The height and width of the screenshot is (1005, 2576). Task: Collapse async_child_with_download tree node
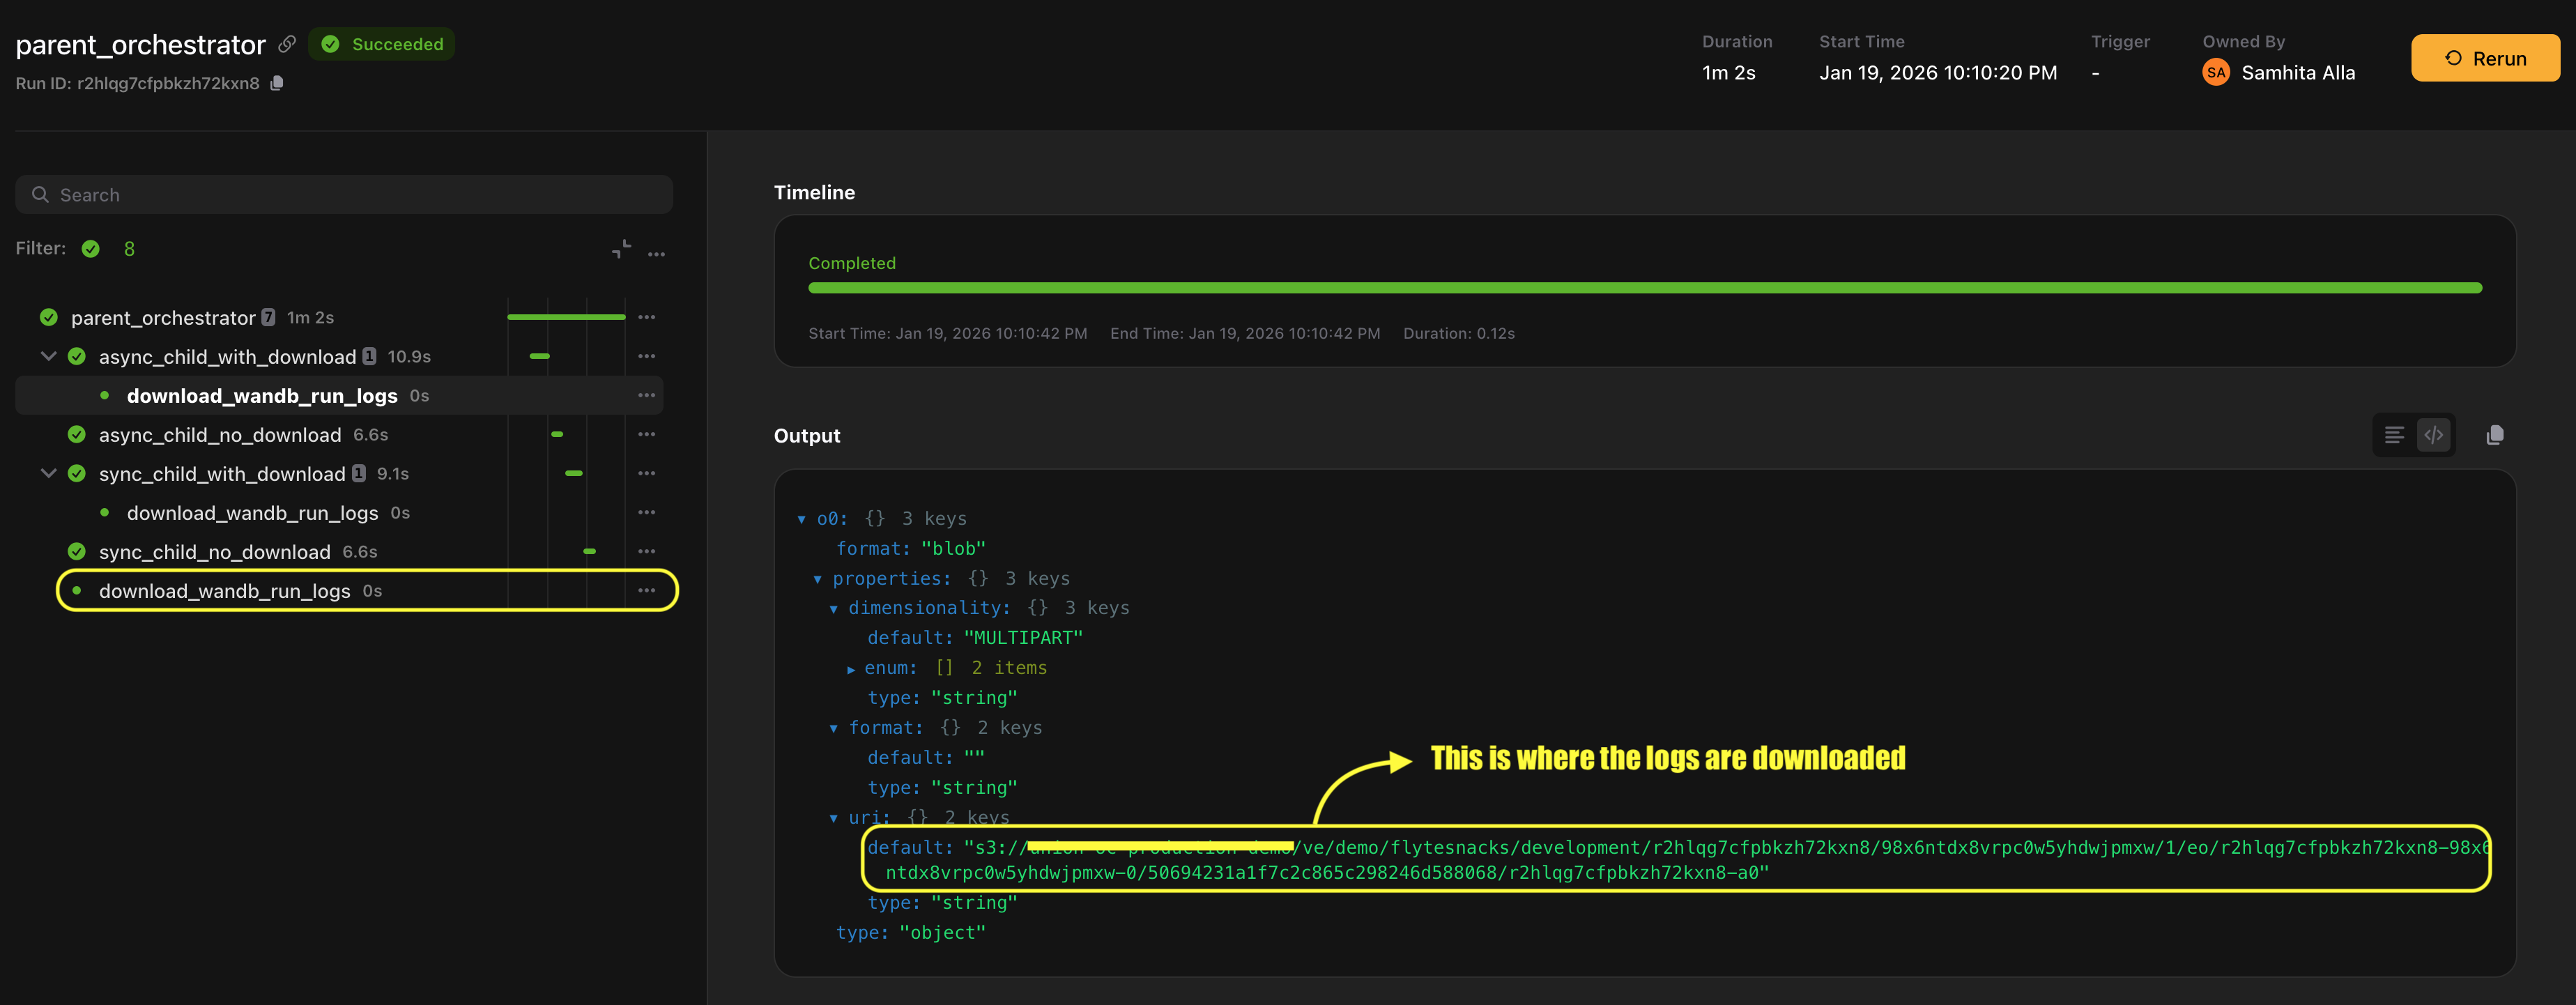[48, 356]
